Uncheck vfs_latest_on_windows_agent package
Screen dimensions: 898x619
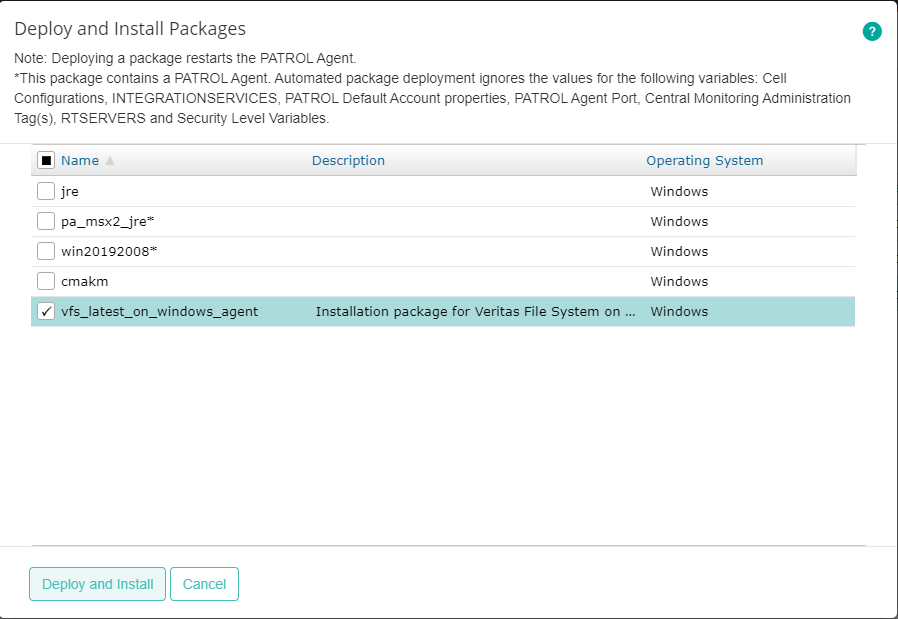44,311
